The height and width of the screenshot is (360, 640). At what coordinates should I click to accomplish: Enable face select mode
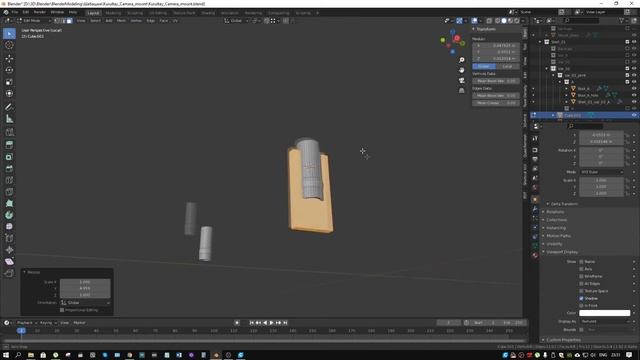69,20
